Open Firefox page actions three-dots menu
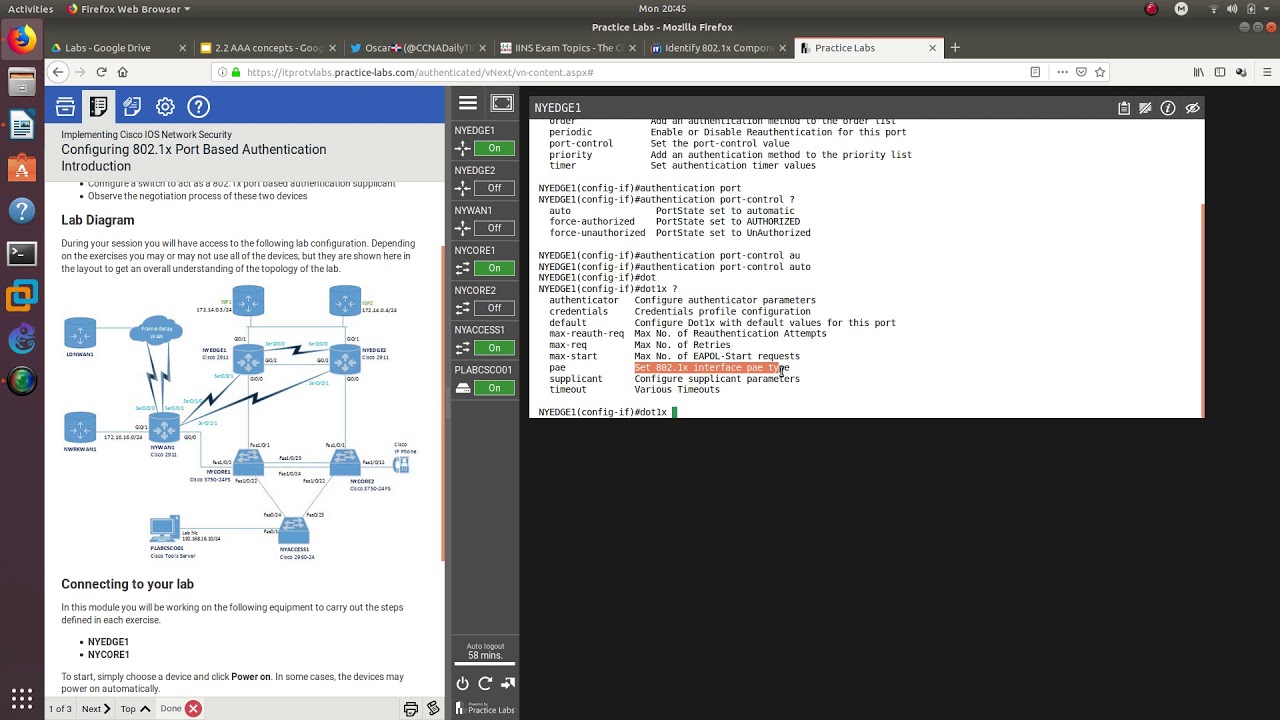The height and width of the screenshot is (720, 1280). [x=1062, y=72]
